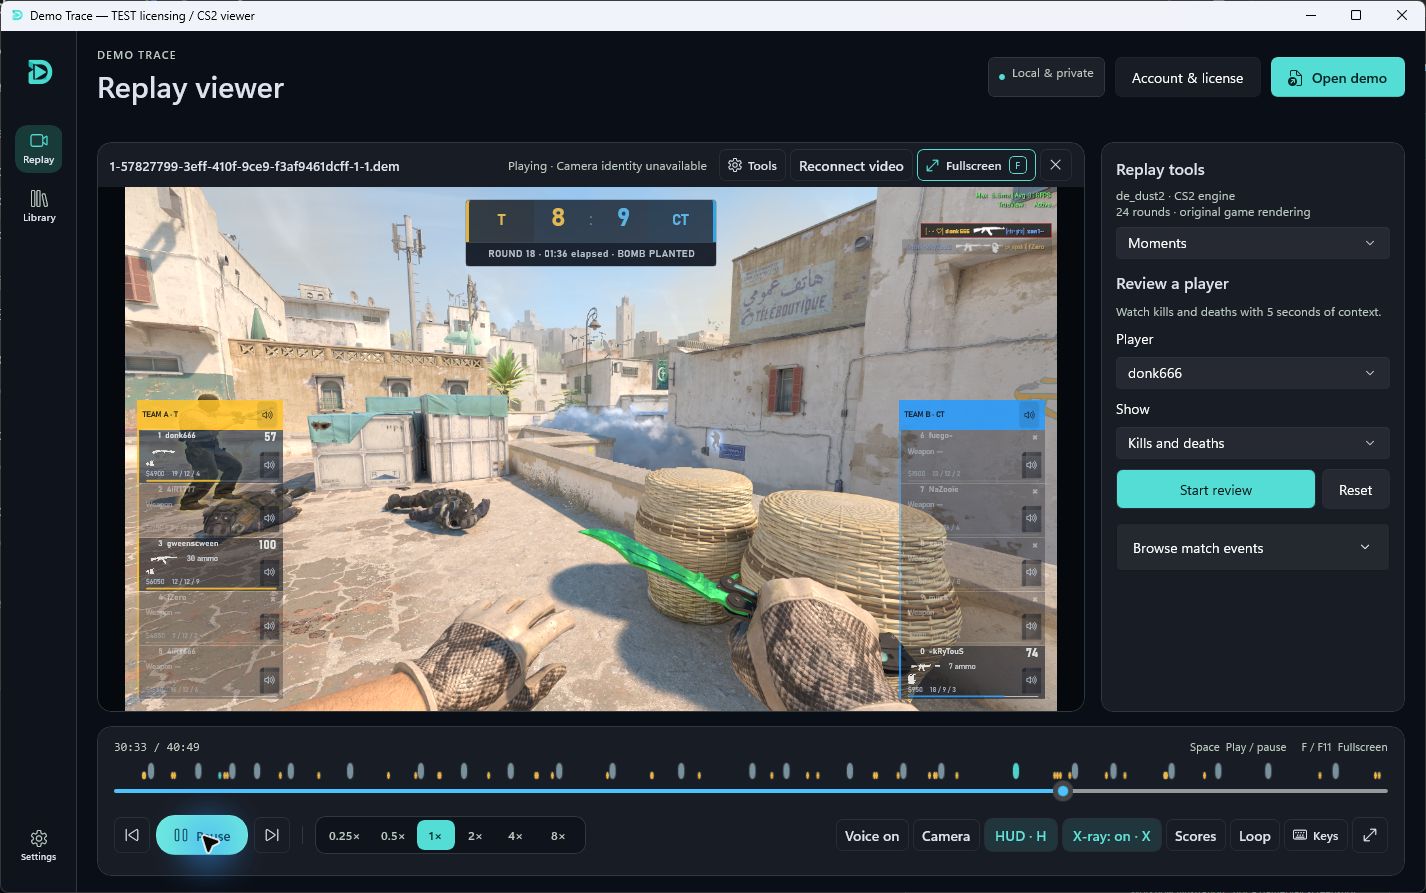This screenshot has width=1426, height=893.
Task: Open the Show dropdown Kills and deaths
Action: [1252, 443]
